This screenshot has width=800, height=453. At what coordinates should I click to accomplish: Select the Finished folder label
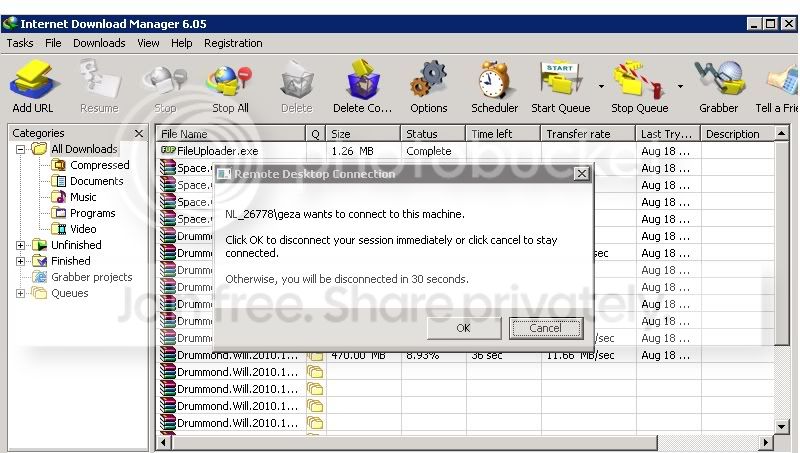click(x=70, y=261)
